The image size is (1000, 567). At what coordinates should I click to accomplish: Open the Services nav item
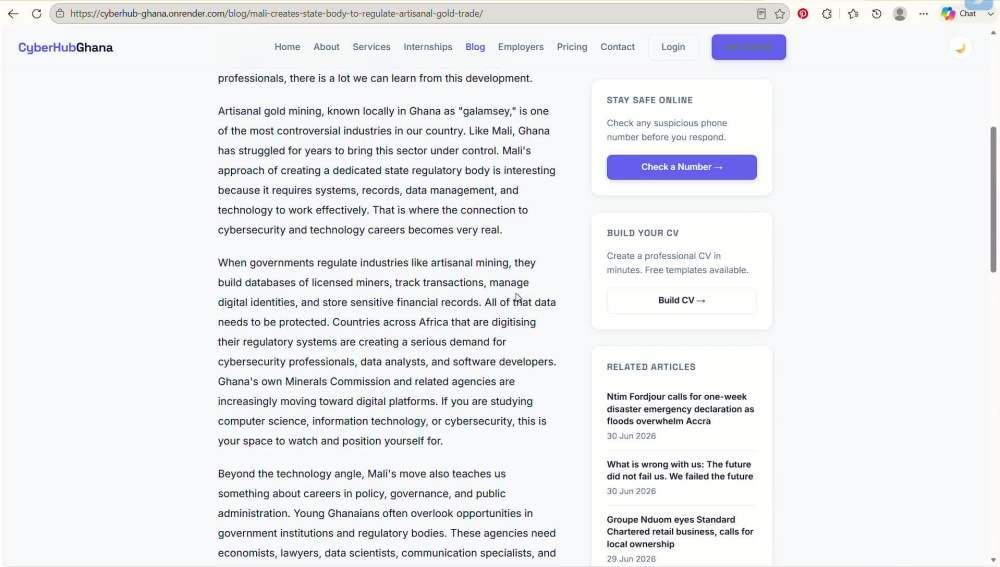(x=371, y=47)
